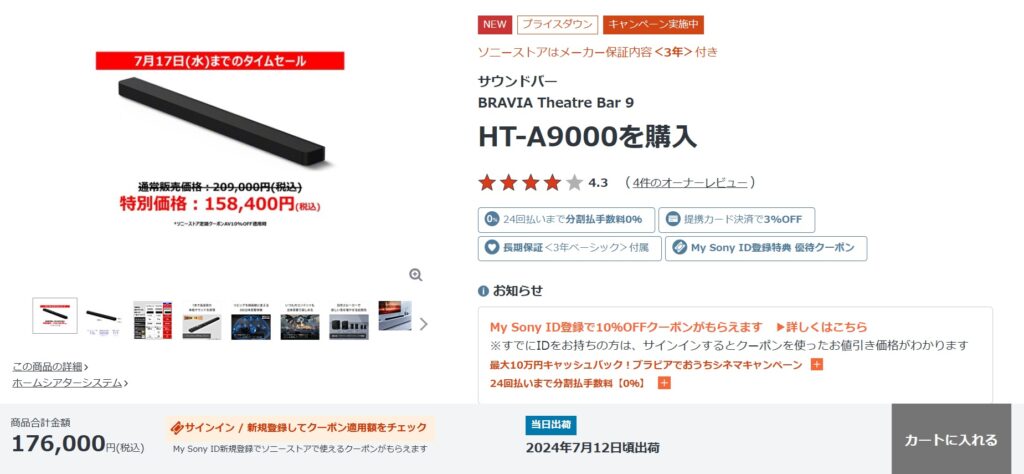
Task: Click 詳しくはこちら coupon details link
Action: (822, 326)
